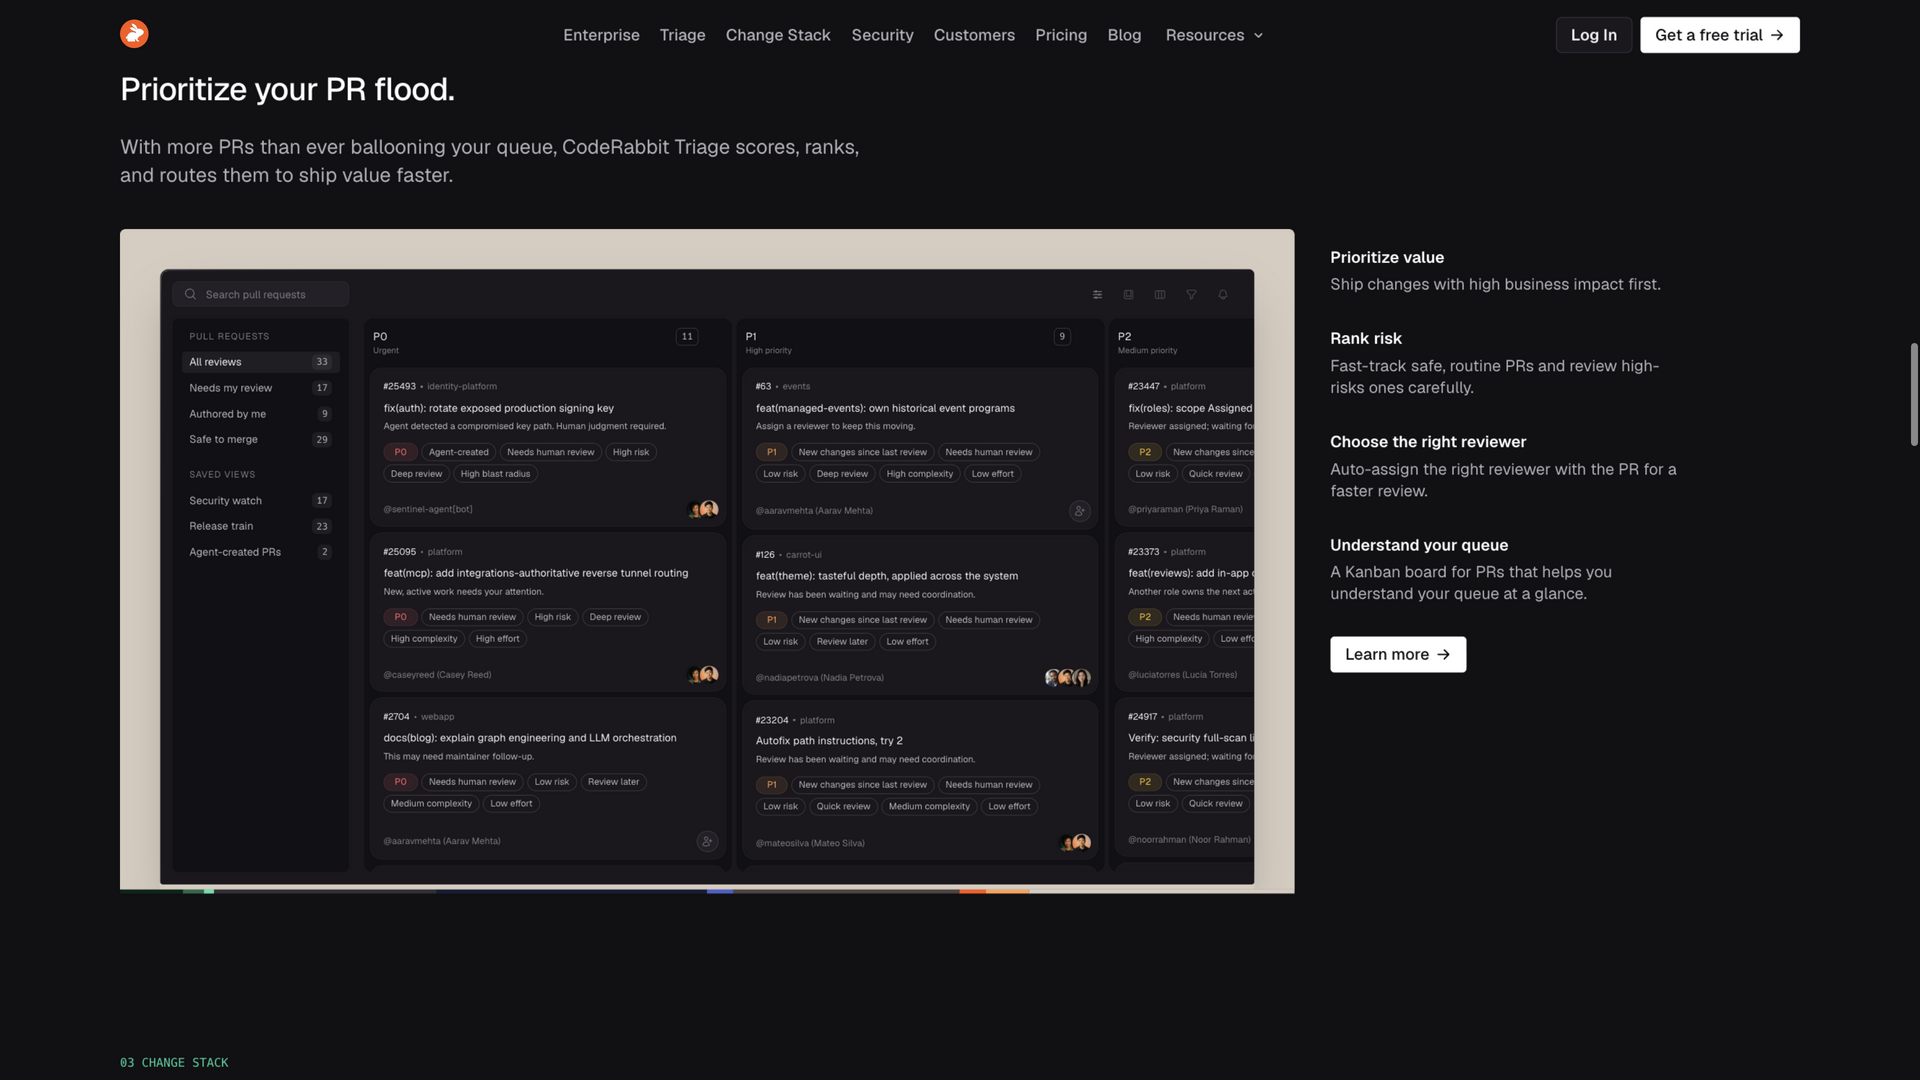Click assign-reviewer icon on PR #2704 card

(707, 842)
